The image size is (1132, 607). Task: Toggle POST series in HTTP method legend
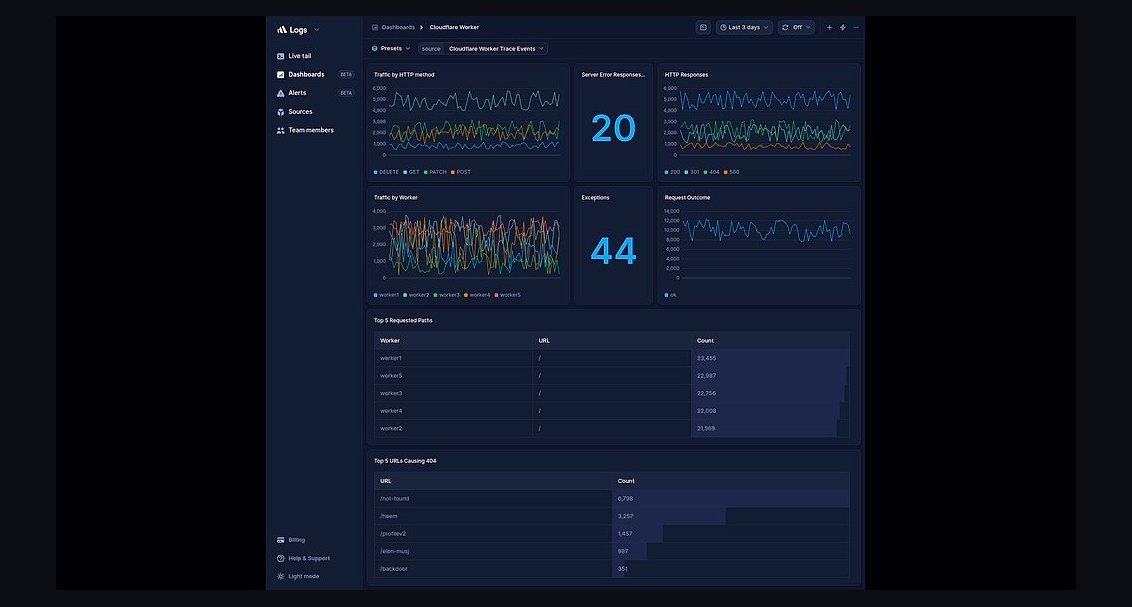click(461, 172)
